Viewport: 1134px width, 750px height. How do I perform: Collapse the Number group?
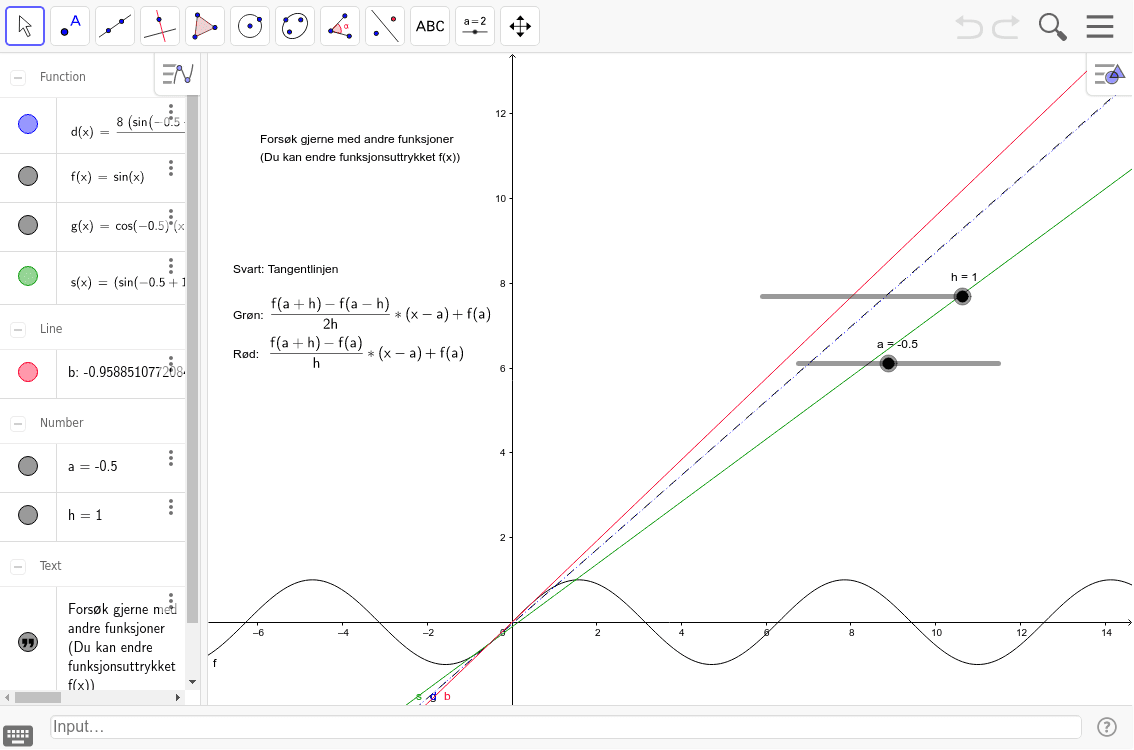click(x=18, y=423)
